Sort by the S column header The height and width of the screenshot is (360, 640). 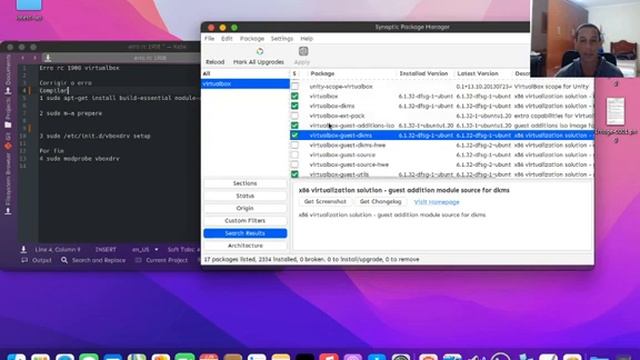pyautogui.click(x=295, y=73)
